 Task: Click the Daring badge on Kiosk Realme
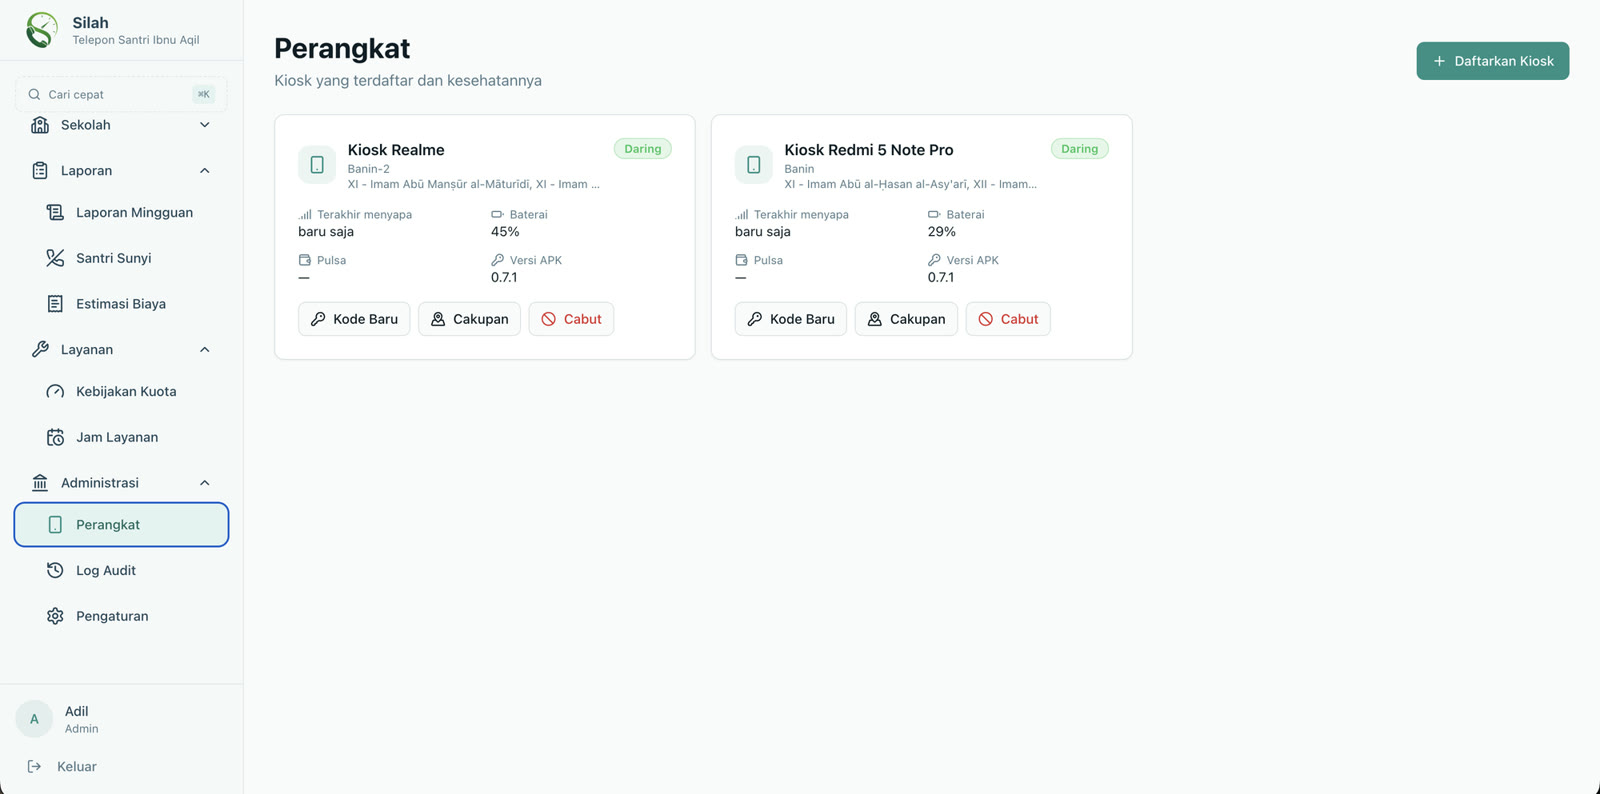pos(643,149)
